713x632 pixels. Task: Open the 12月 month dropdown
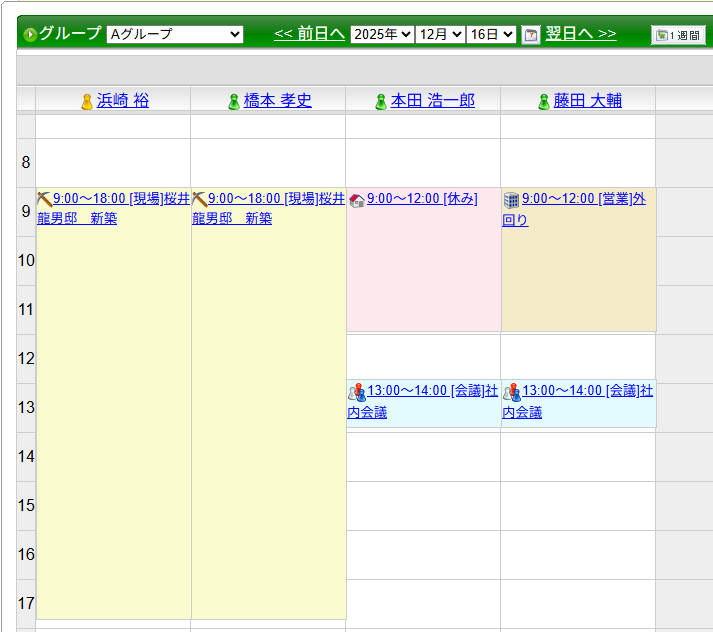[x=440, y=34]
